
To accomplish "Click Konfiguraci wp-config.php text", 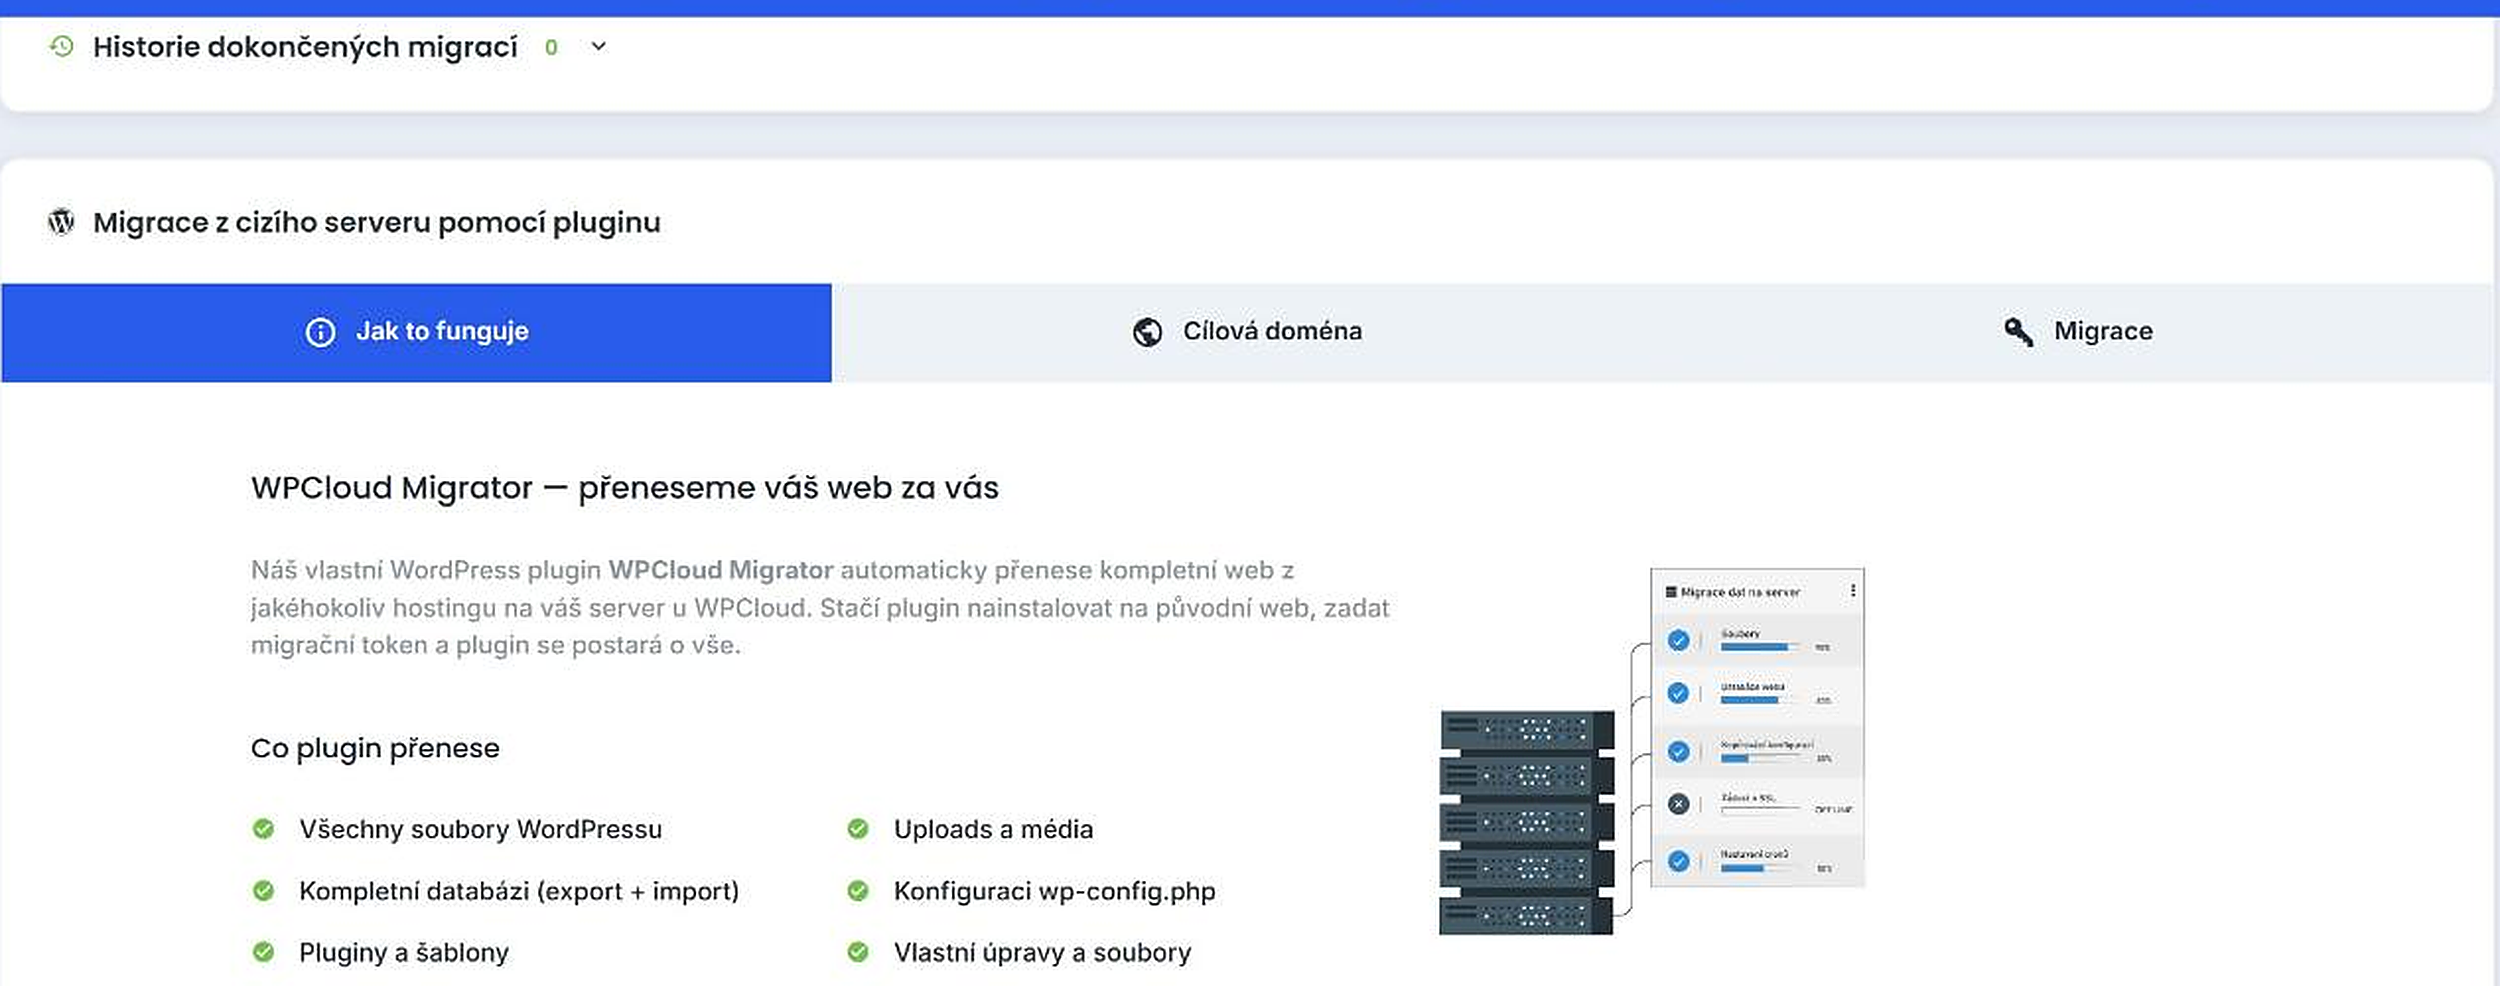I will tap(1055, 891).
